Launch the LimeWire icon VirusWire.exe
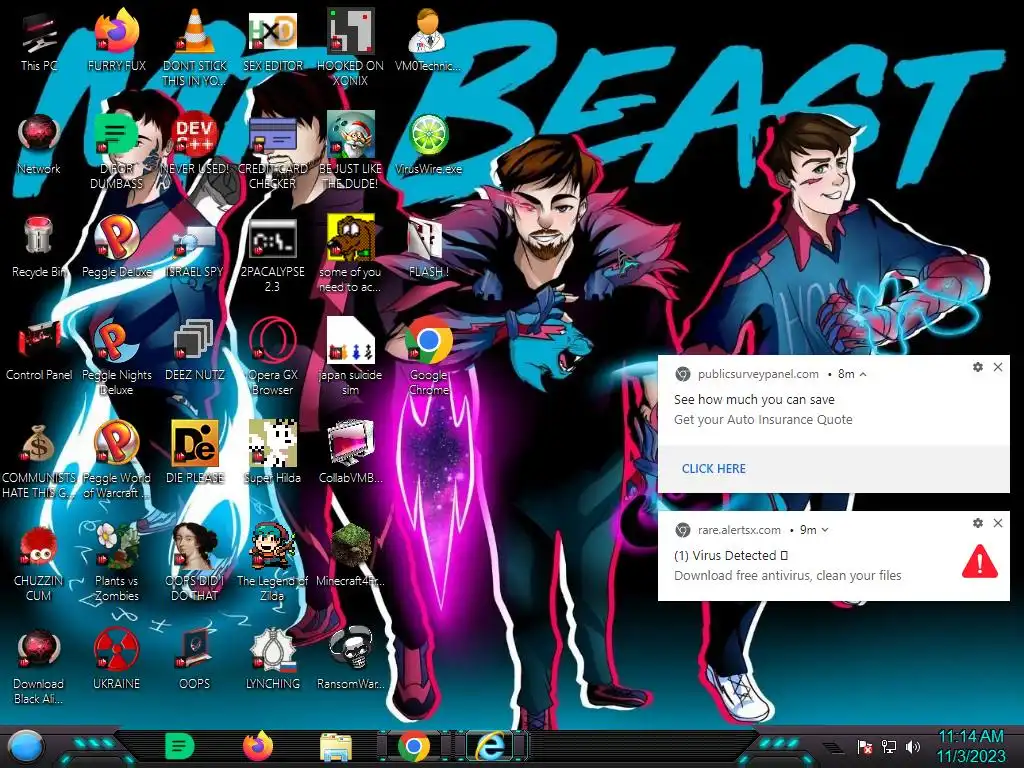1024x768 pixels. (428, 144)
